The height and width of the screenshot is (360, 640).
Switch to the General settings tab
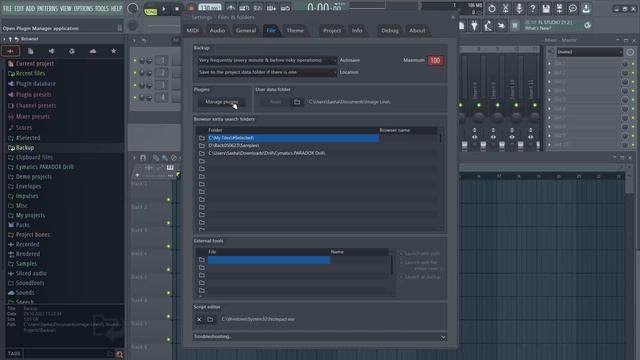[246, 31]
